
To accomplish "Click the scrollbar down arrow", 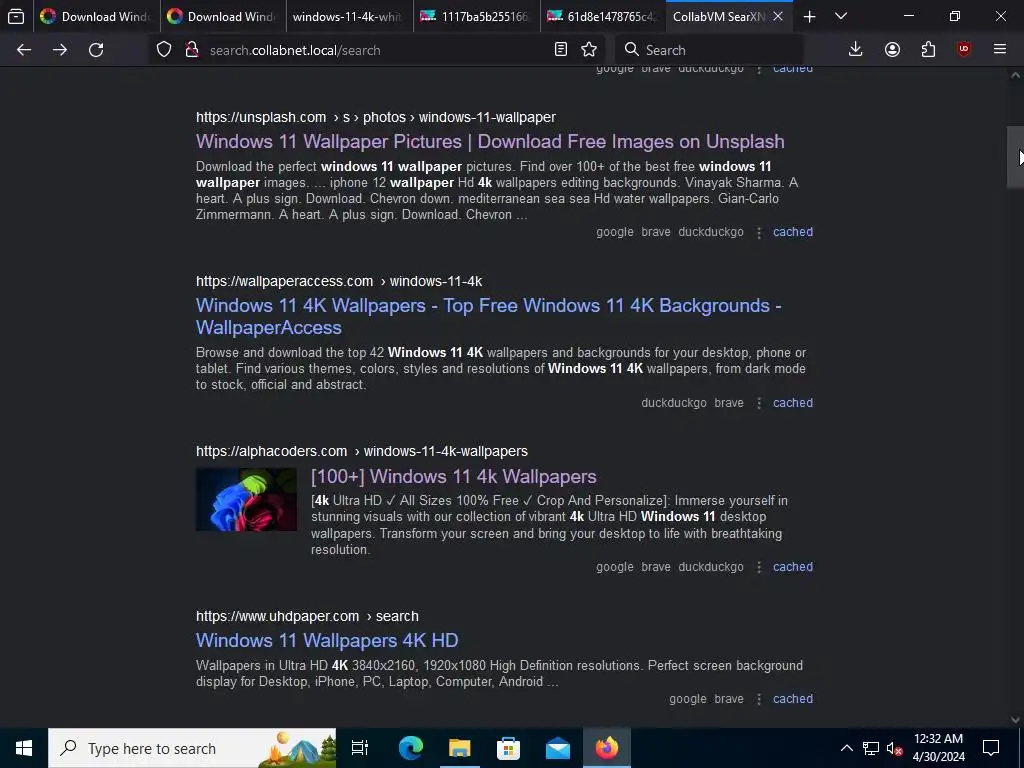I will pyautogui.click(x=1015, y=720).
